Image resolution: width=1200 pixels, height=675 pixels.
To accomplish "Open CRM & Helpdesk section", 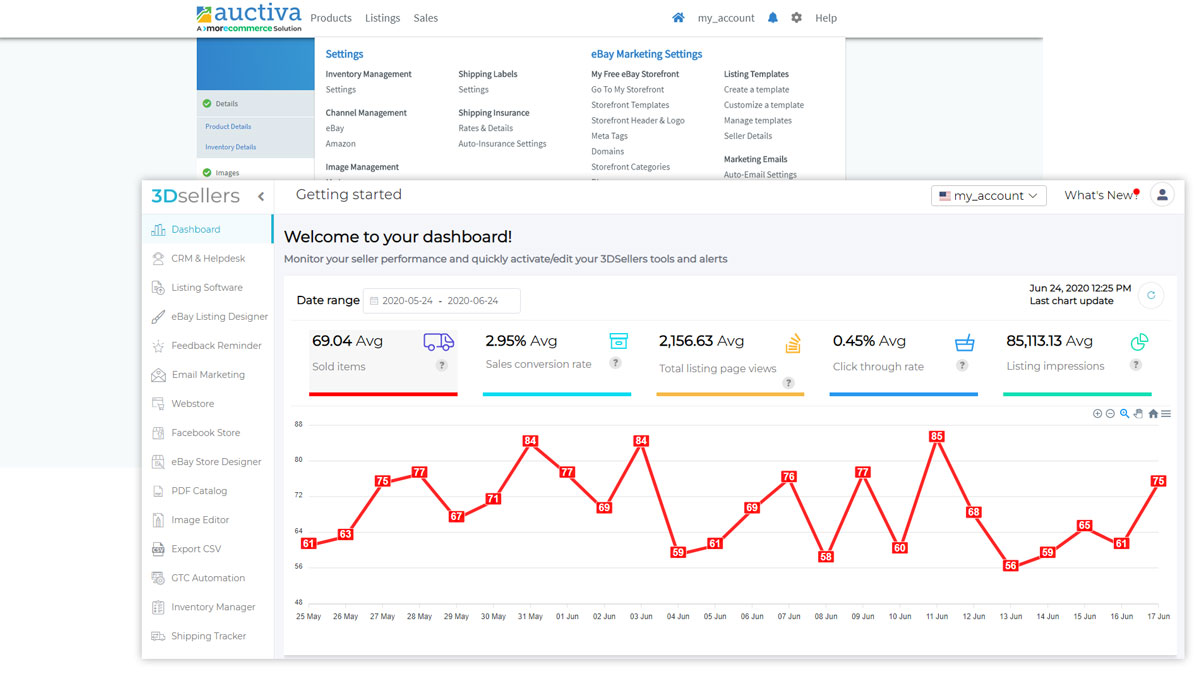I will click(x=206, y=258).
